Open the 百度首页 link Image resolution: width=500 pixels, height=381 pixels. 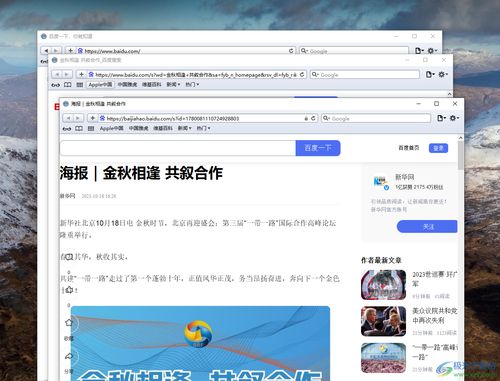tap(409, 148)
